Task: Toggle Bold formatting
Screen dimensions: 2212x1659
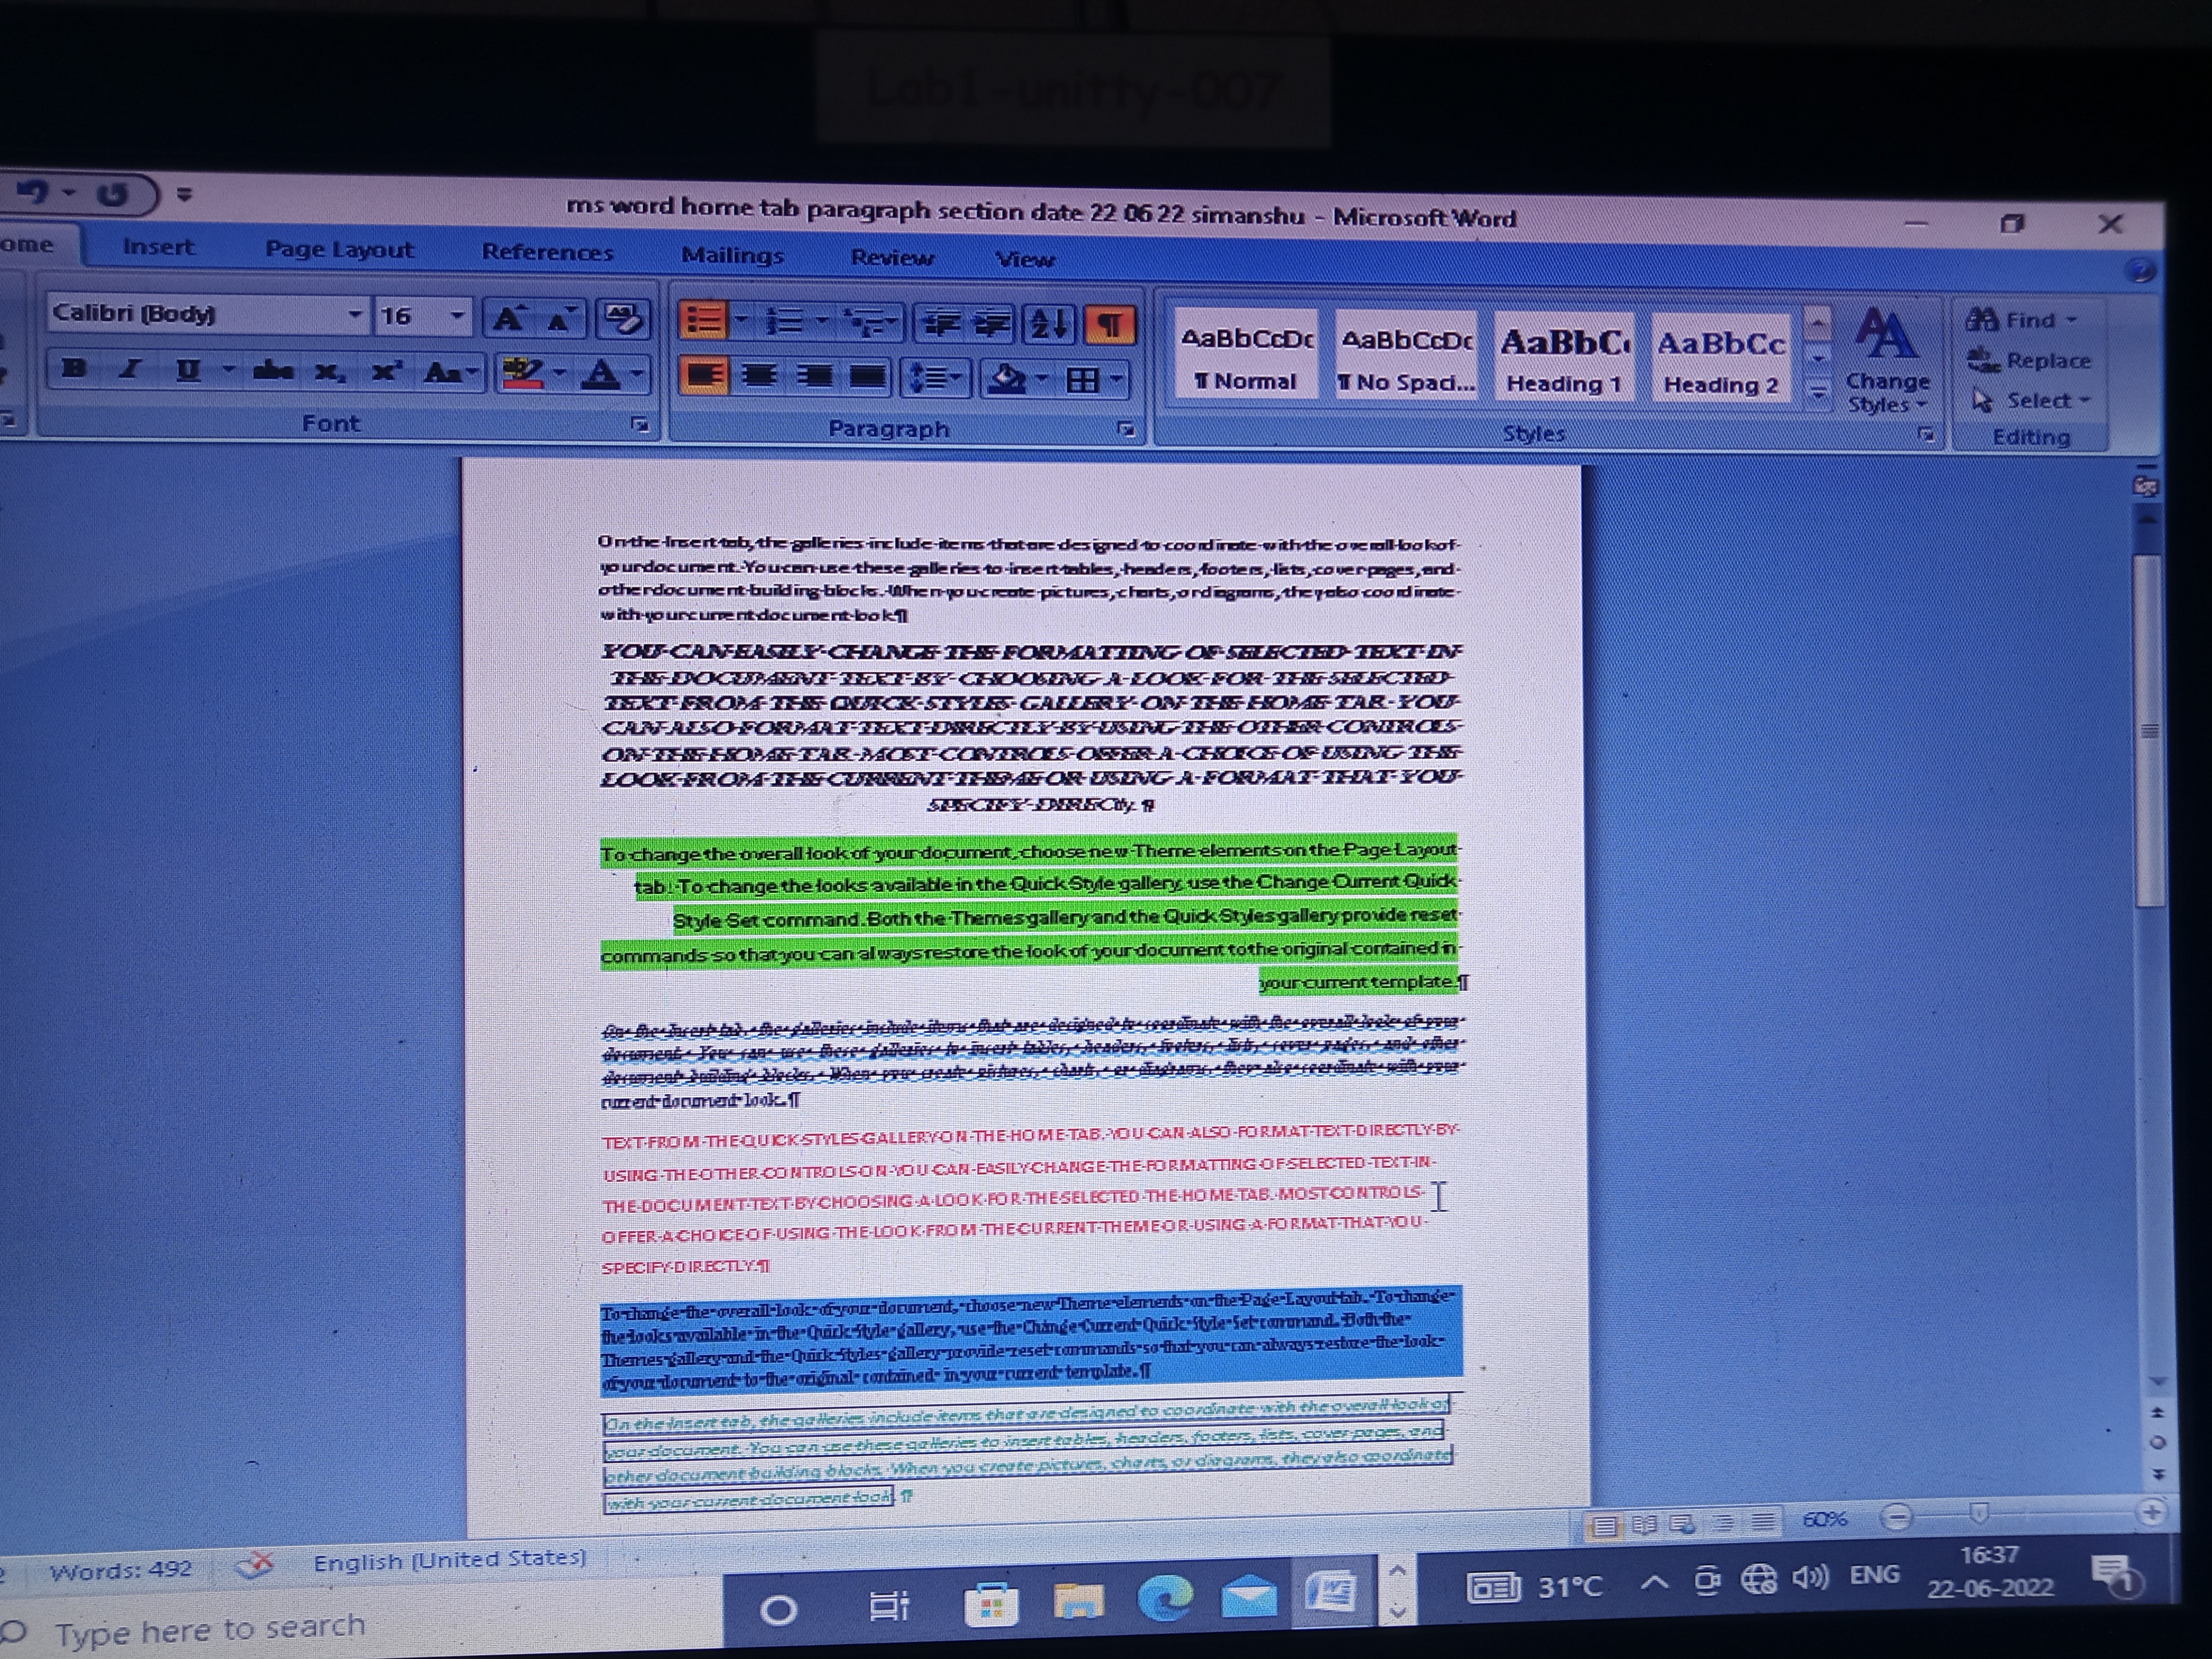Action: point(73,368)
